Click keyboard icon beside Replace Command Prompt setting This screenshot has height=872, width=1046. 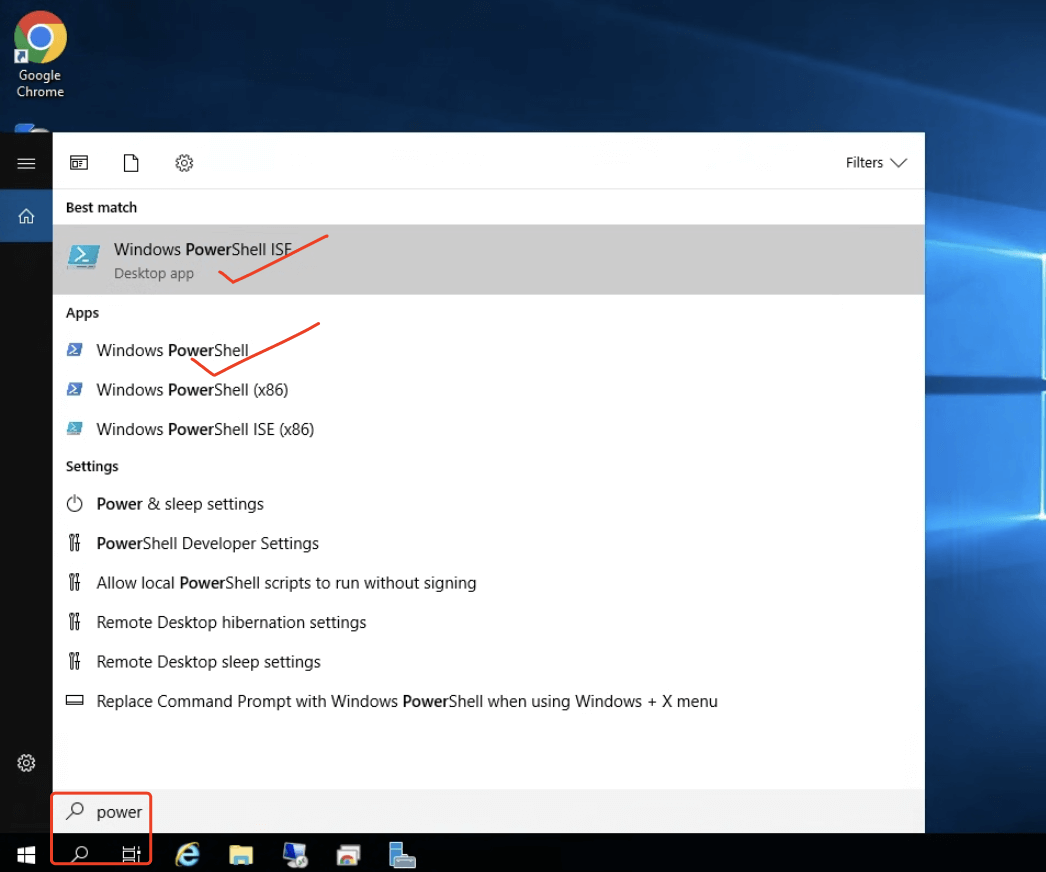(x=75, y=701)
